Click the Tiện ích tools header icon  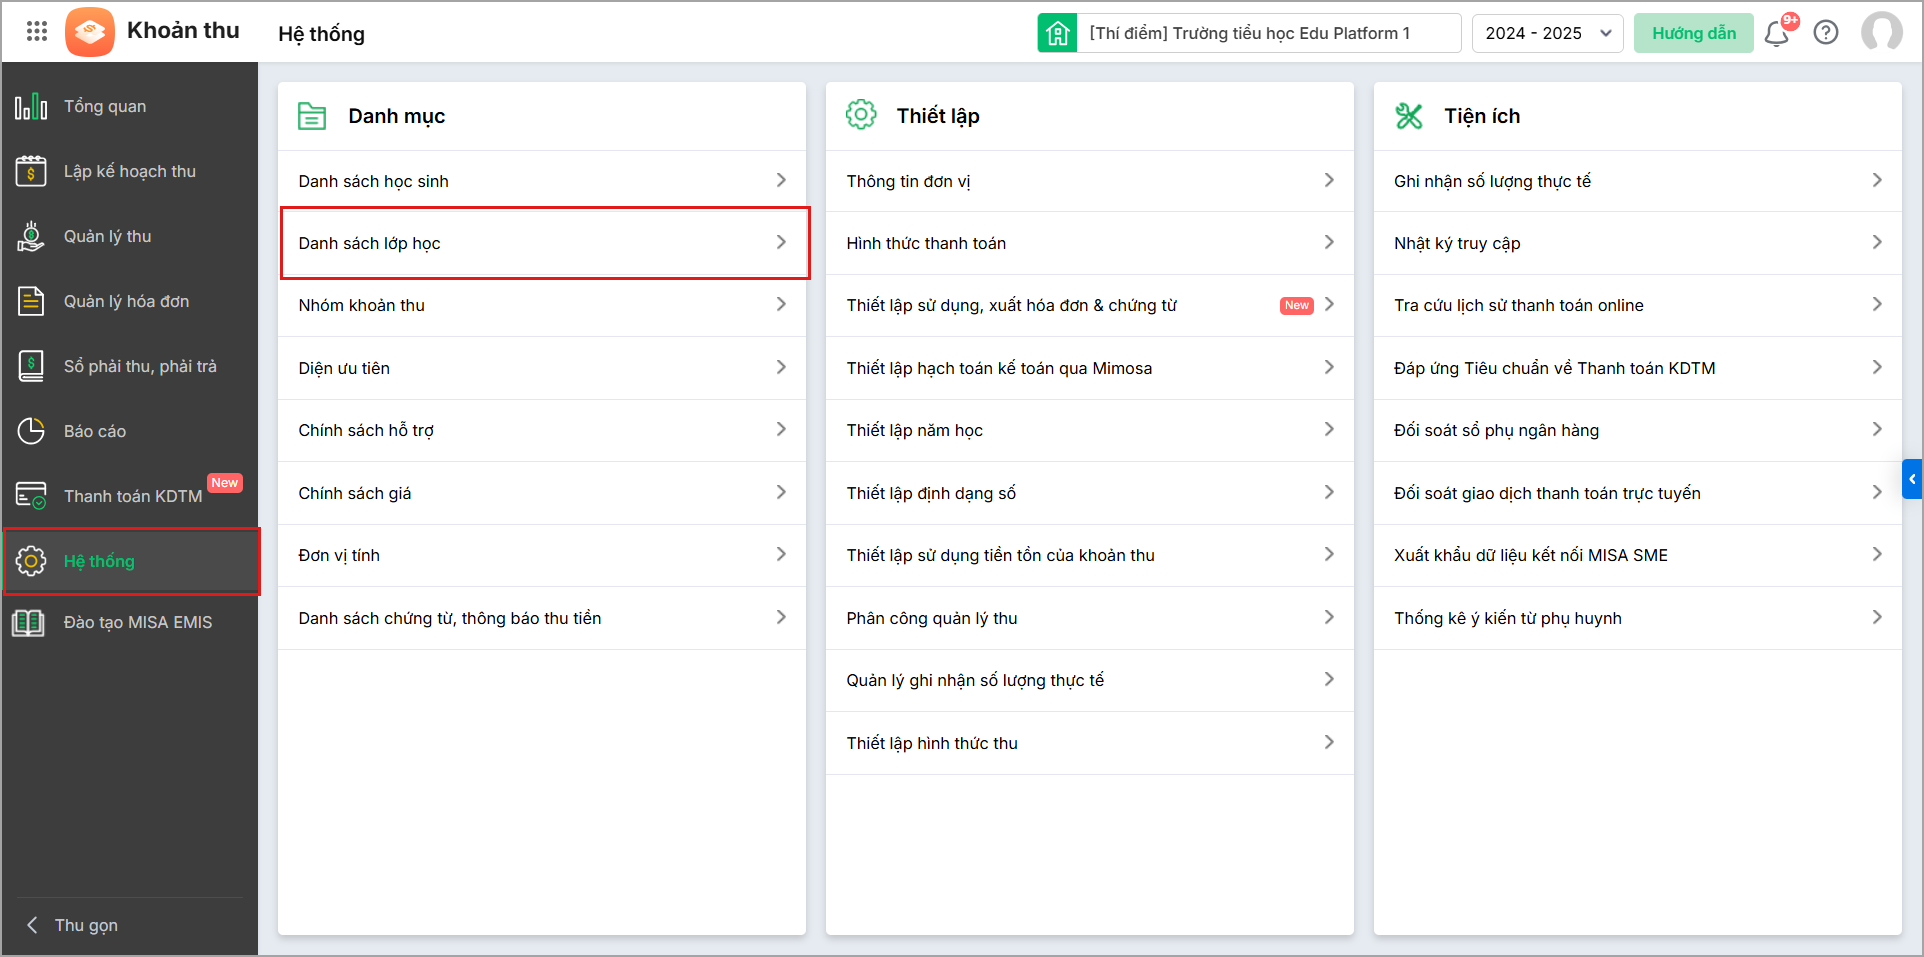tap(1409, 116)
